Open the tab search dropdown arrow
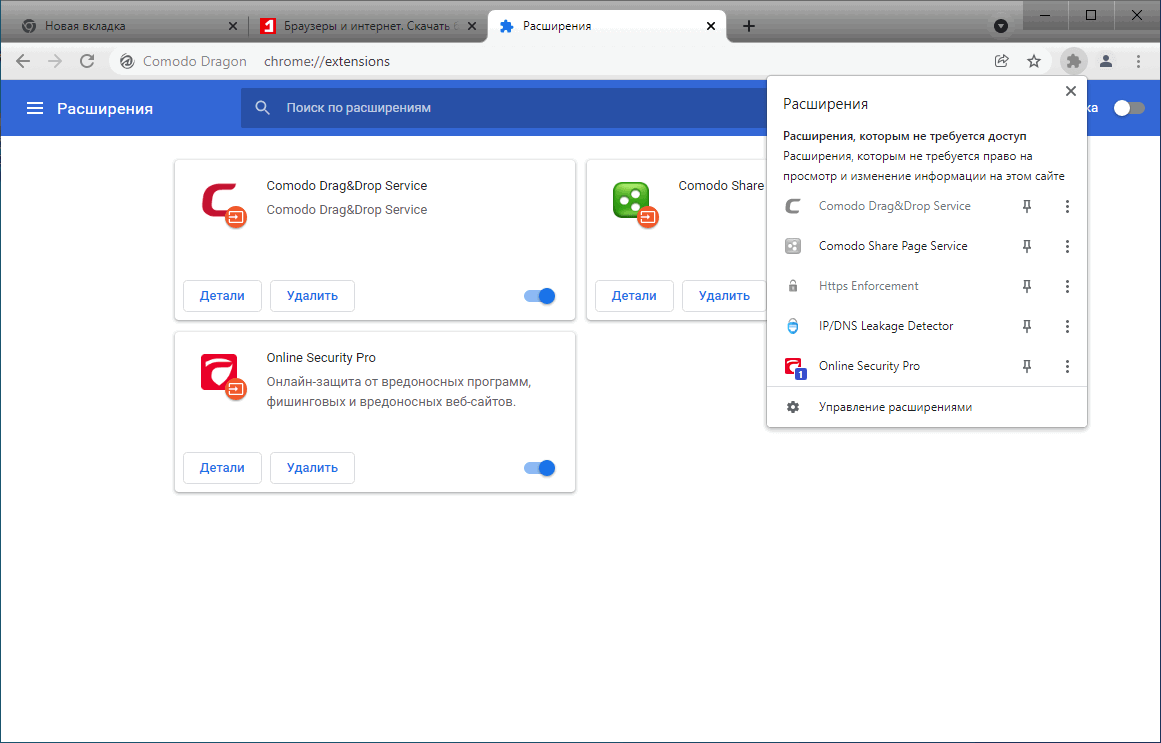This screenshot has height=743, width=1161. point(1001,26)
